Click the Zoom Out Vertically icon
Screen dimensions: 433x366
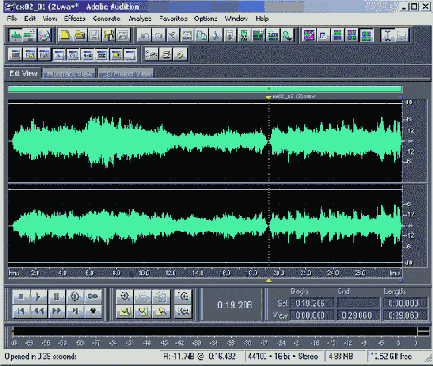(183, 311)
